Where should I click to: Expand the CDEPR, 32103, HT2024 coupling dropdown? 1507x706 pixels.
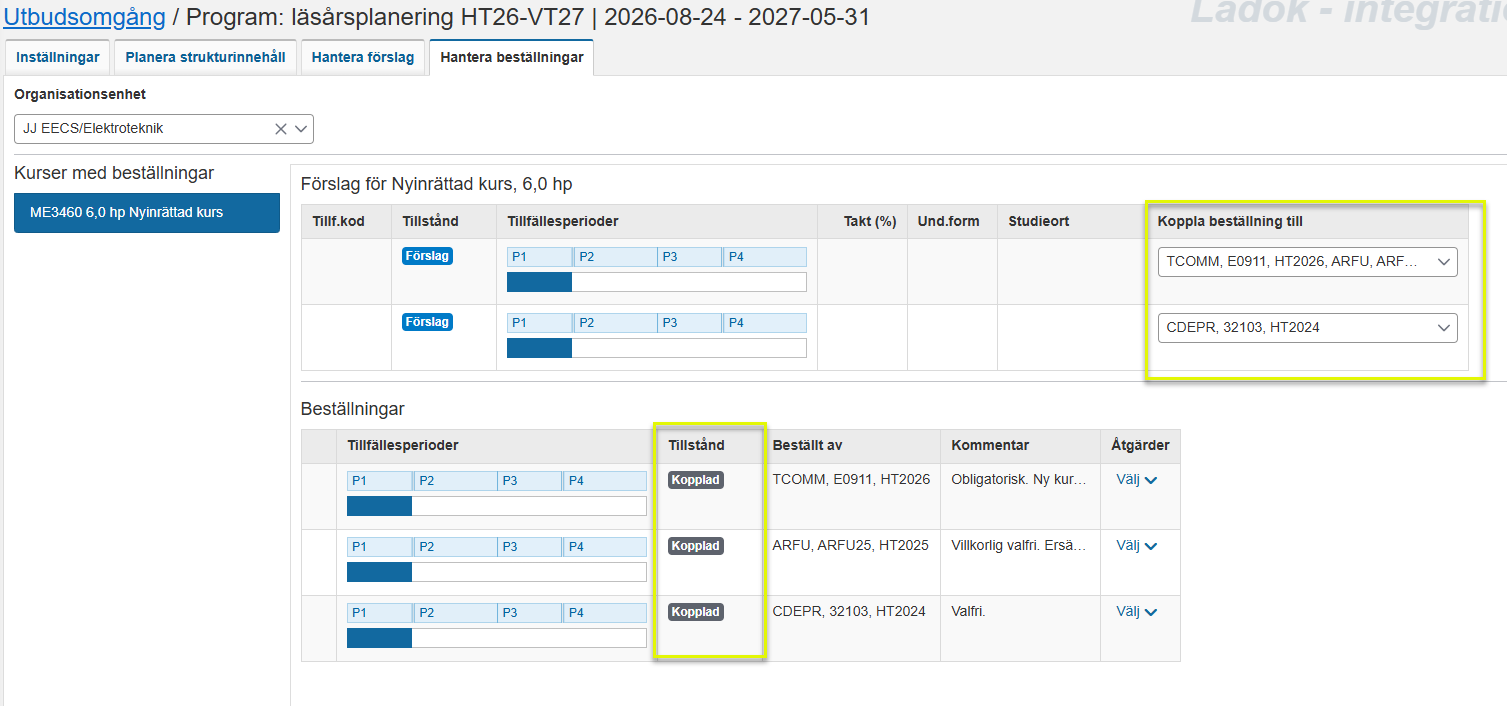(1307, 328)
